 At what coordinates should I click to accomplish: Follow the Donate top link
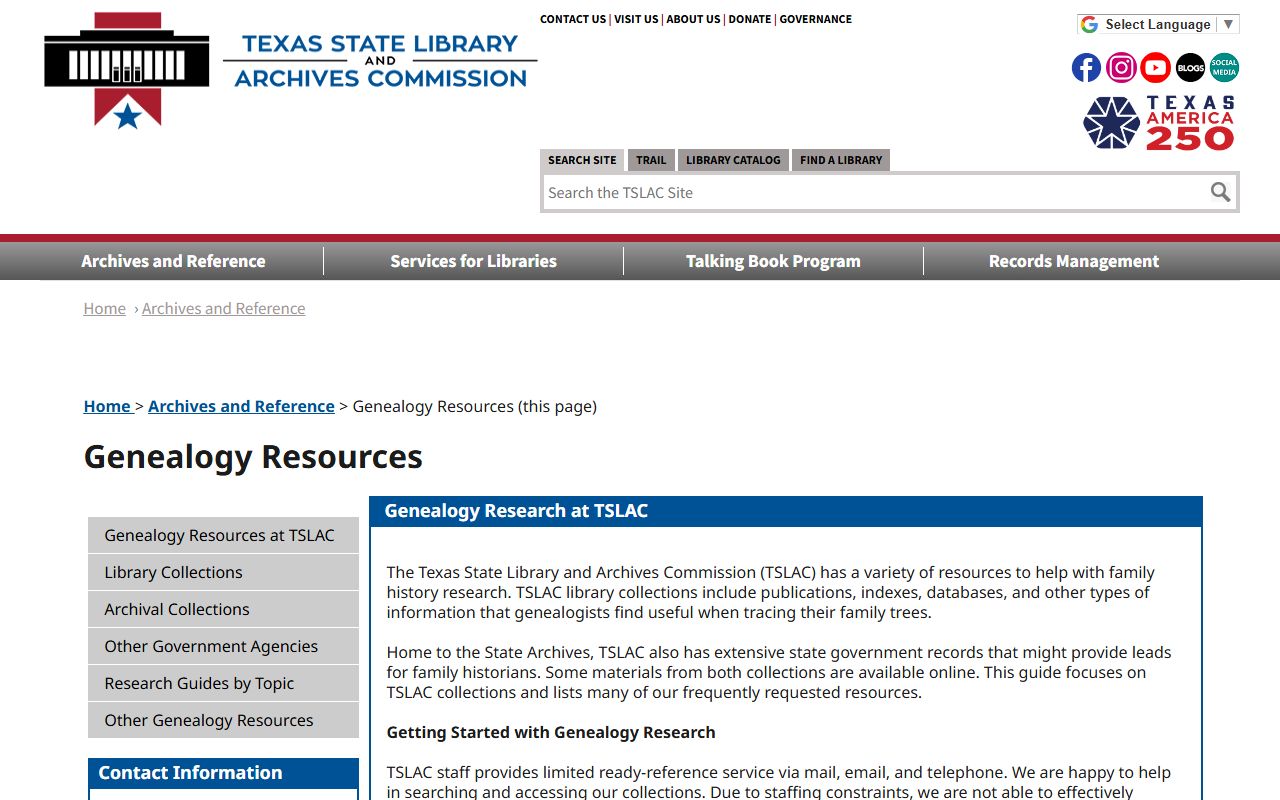point(750,19)
